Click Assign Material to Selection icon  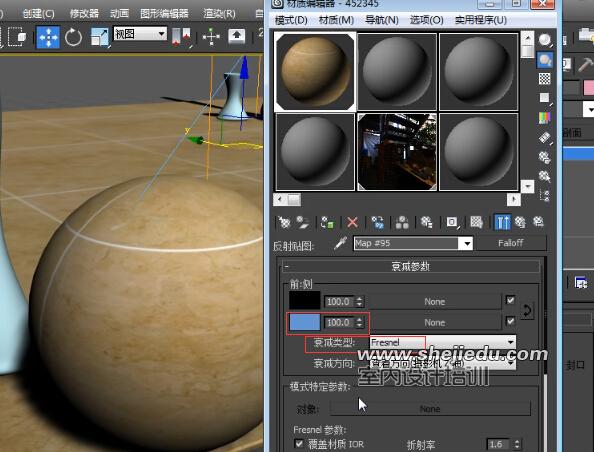click(328, 222)
